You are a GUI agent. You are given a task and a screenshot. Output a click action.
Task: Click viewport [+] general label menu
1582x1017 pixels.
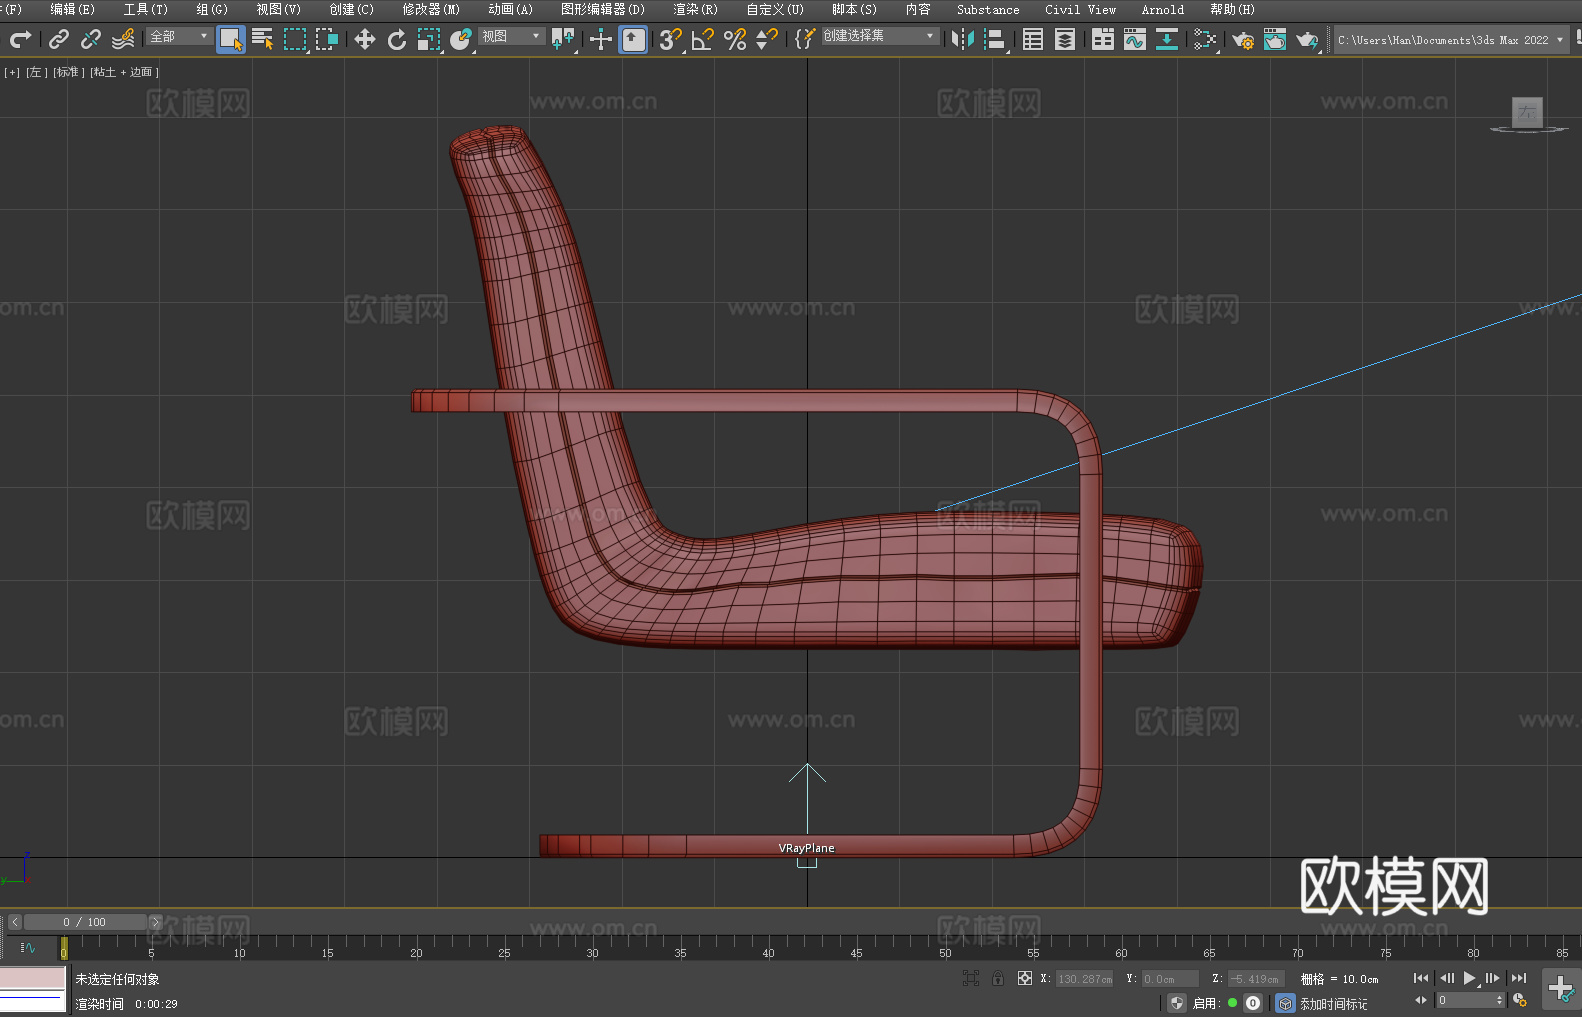click(12, 72)
